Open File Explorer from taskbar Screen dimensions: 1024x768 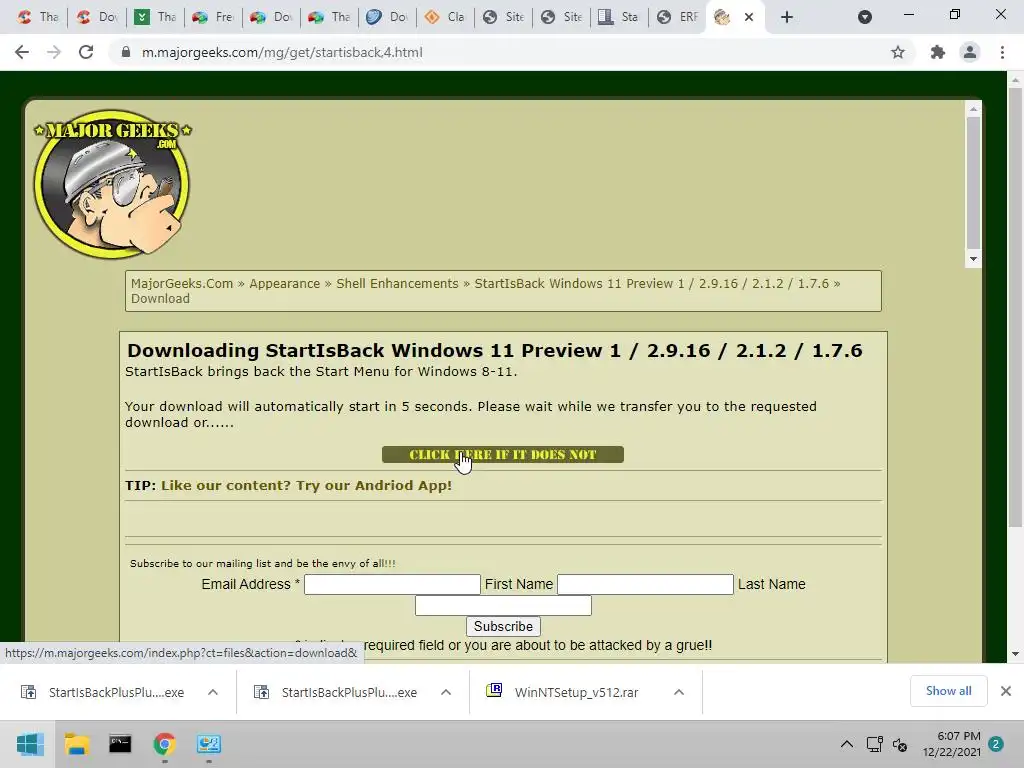pos(76,744)
